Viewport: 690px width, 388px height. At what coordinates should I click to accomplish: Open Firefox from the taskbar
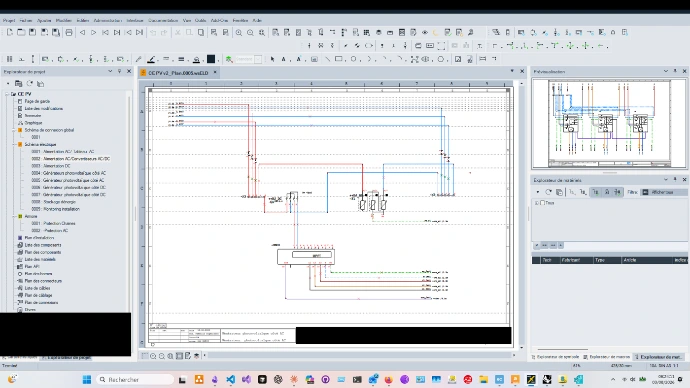(x=389, y=379)
